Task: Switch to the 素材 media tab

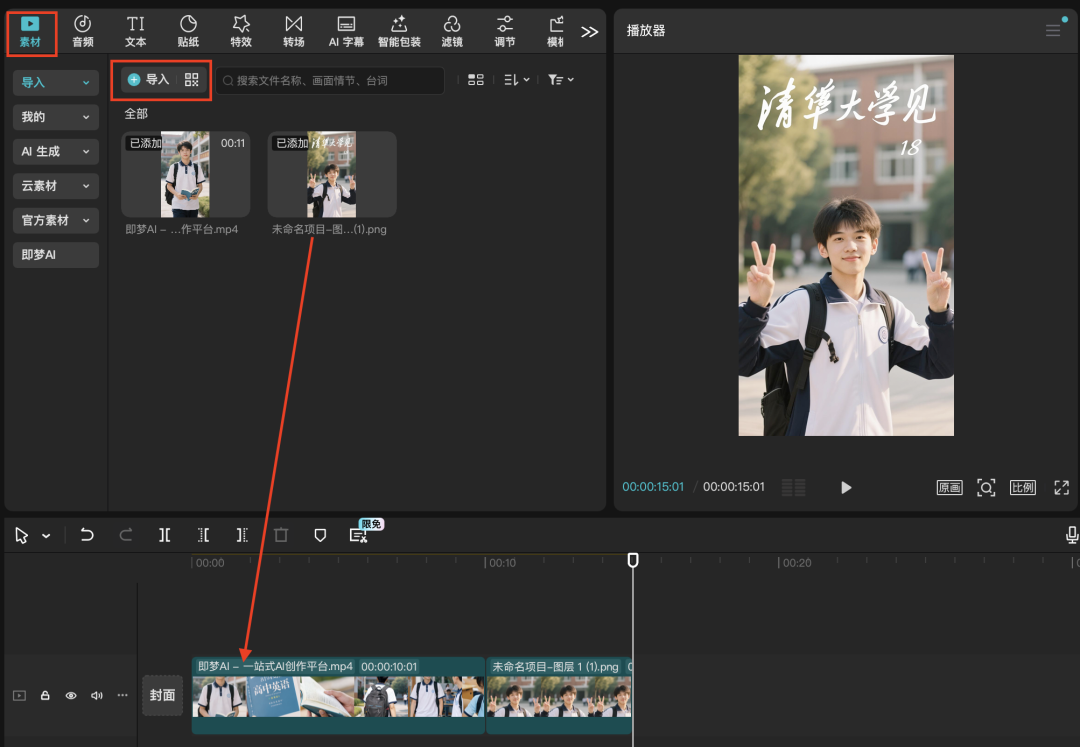Action: click(x=31, y=30)
